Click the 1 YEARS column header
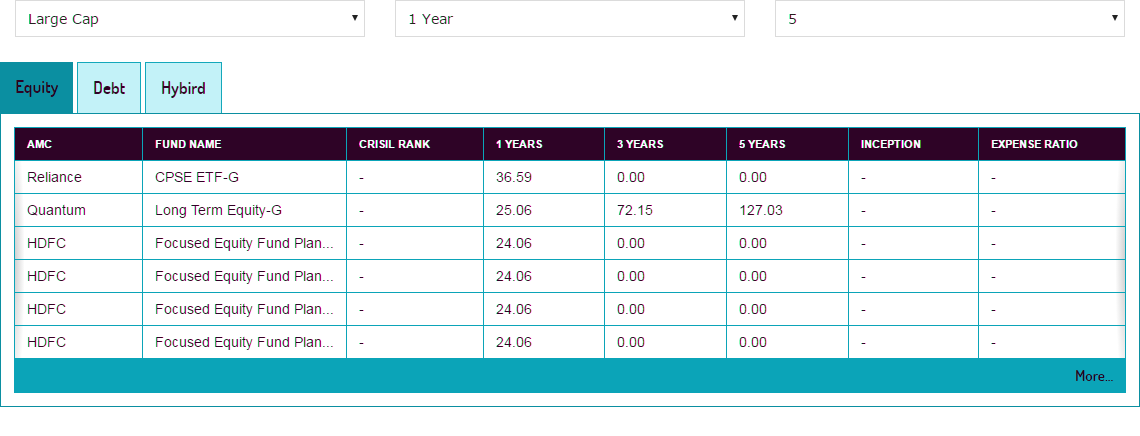The image size is (1140, 436). 519,144
